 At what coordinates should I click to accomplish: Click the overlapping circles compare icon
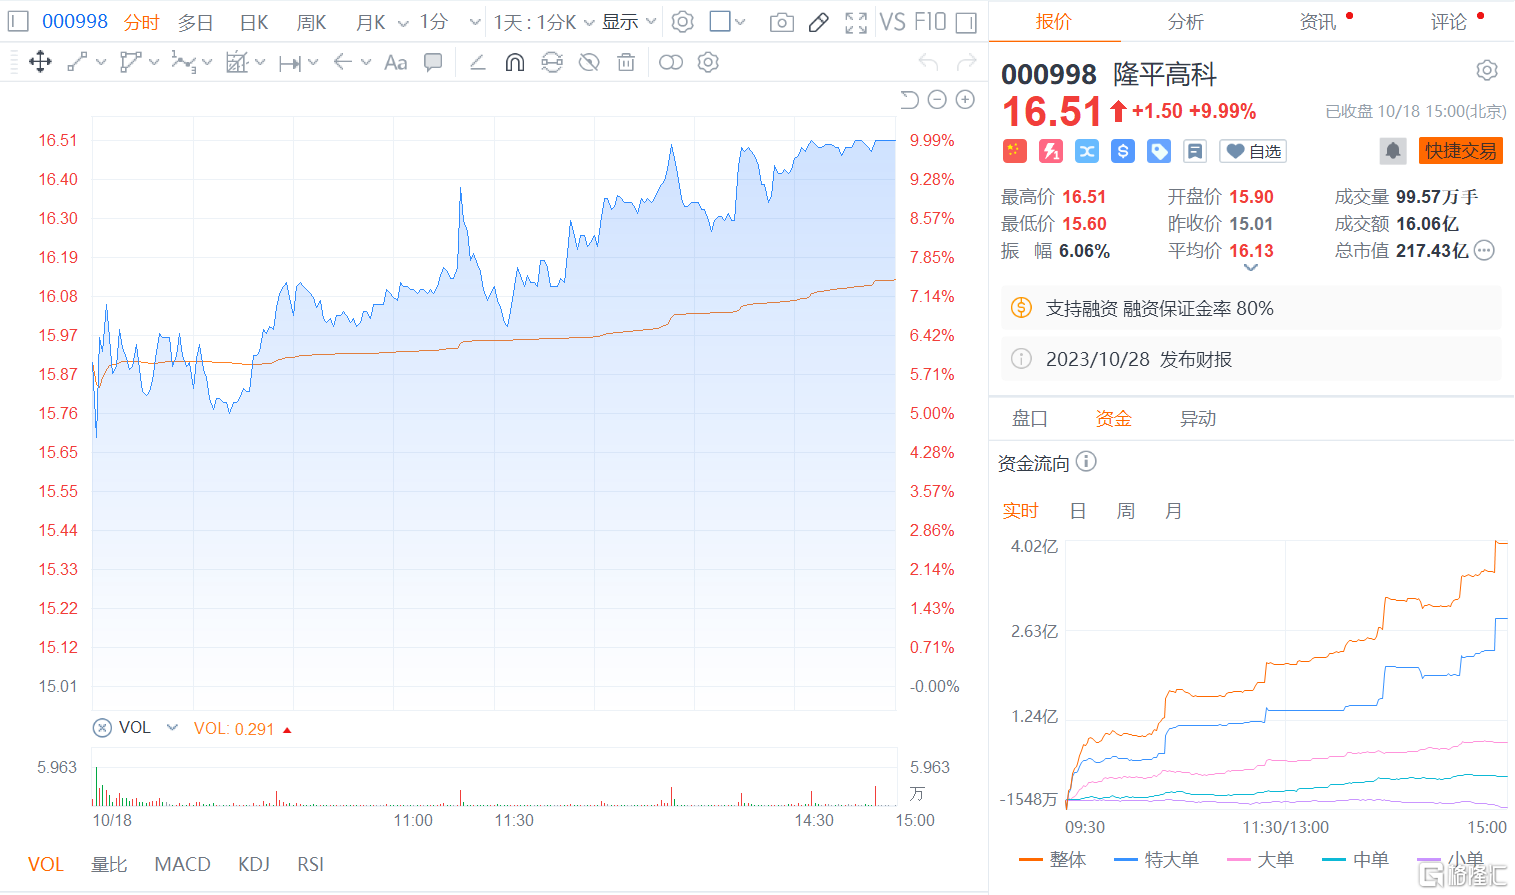click(x=671, y=62)
